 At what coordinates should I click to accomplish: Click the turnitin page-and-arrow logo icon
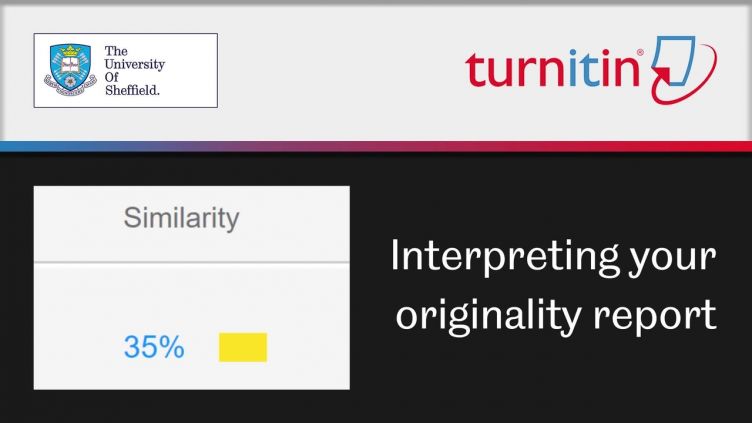point(683,69)
